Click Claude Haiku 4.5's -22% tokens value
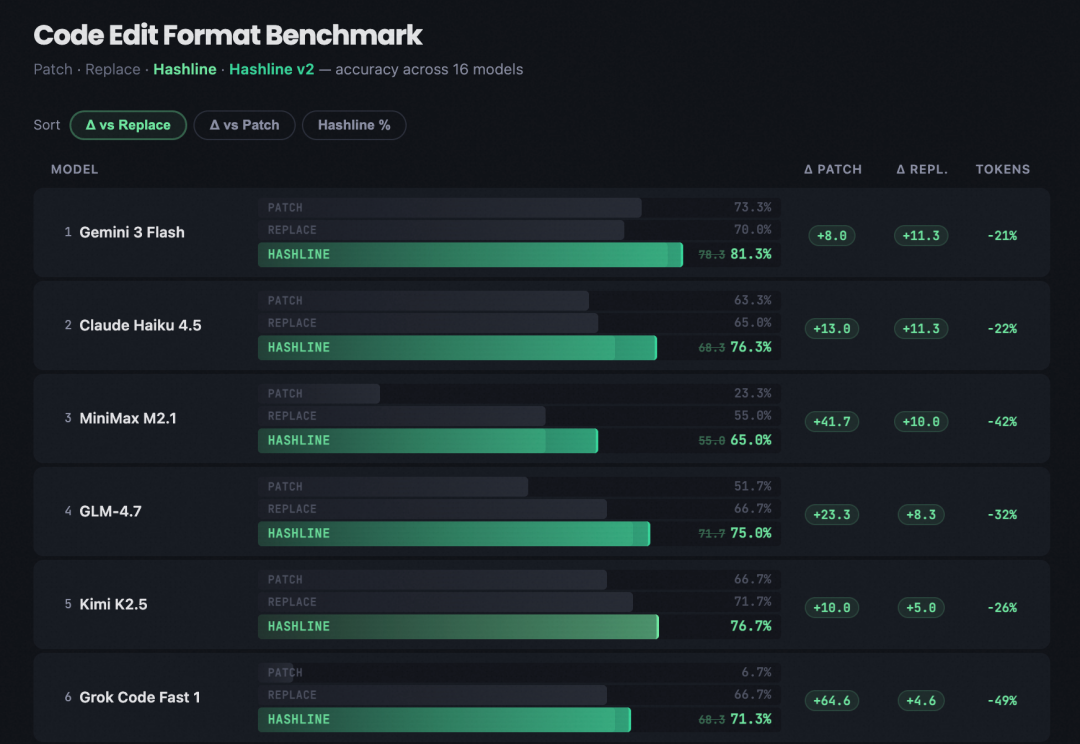Screen dimensions: 1080x744 (1002, 328)
